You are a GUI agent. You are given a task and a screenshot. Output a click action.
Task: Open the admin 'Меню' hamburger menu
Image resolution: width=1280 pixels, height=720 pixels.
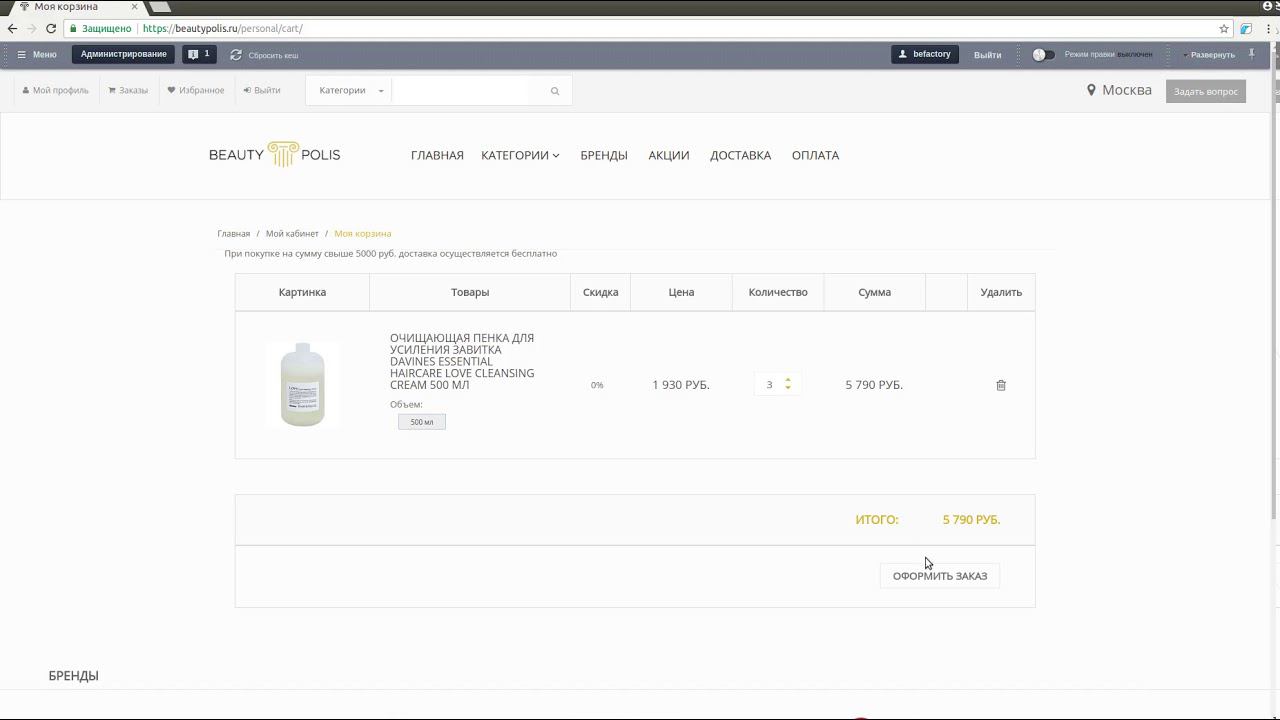point(37,55)
